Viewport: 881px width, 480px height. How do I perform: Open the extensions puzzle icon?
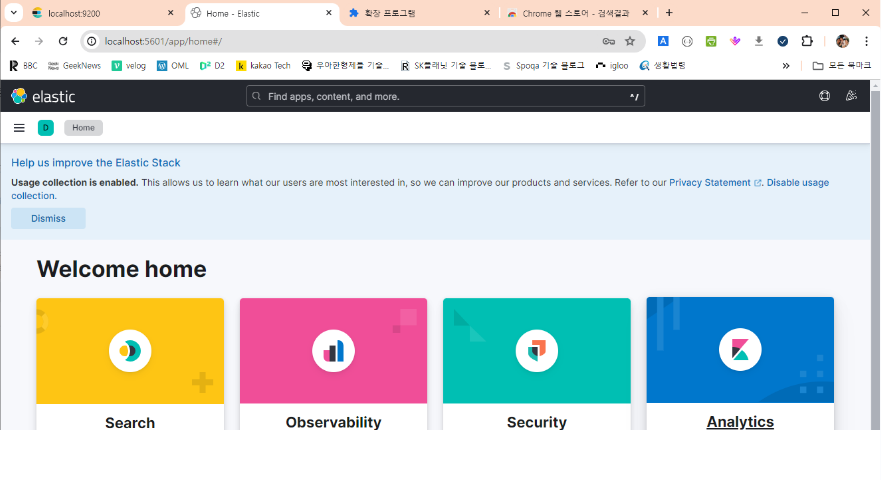click(807, 41)
